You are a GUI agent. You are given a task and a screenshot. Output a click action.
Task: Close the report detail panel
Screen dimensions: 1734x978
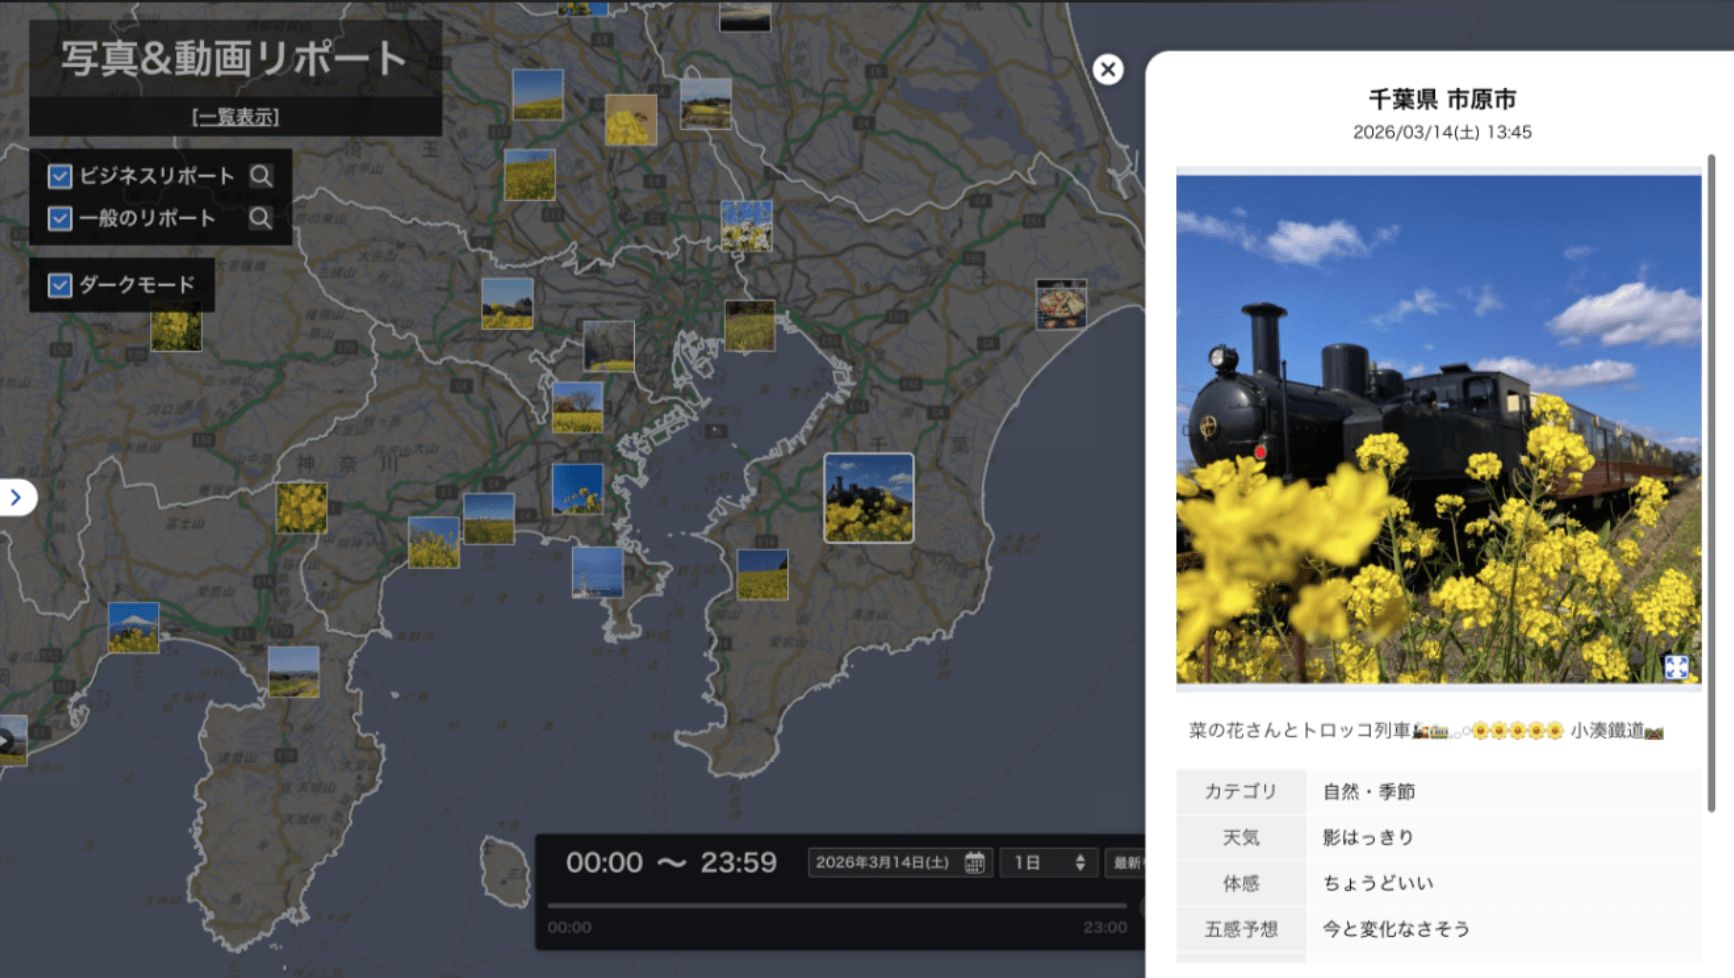point(1107,69)
